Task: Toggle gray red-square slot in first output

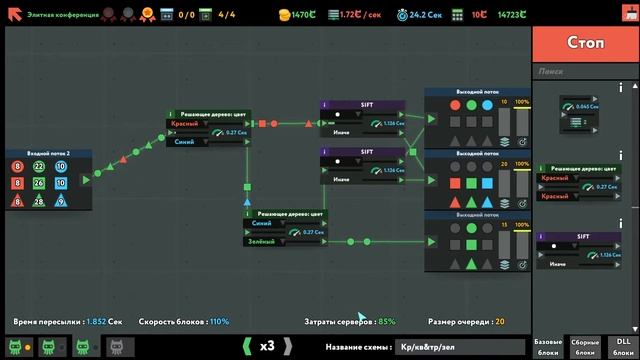Action: [455, 122]
